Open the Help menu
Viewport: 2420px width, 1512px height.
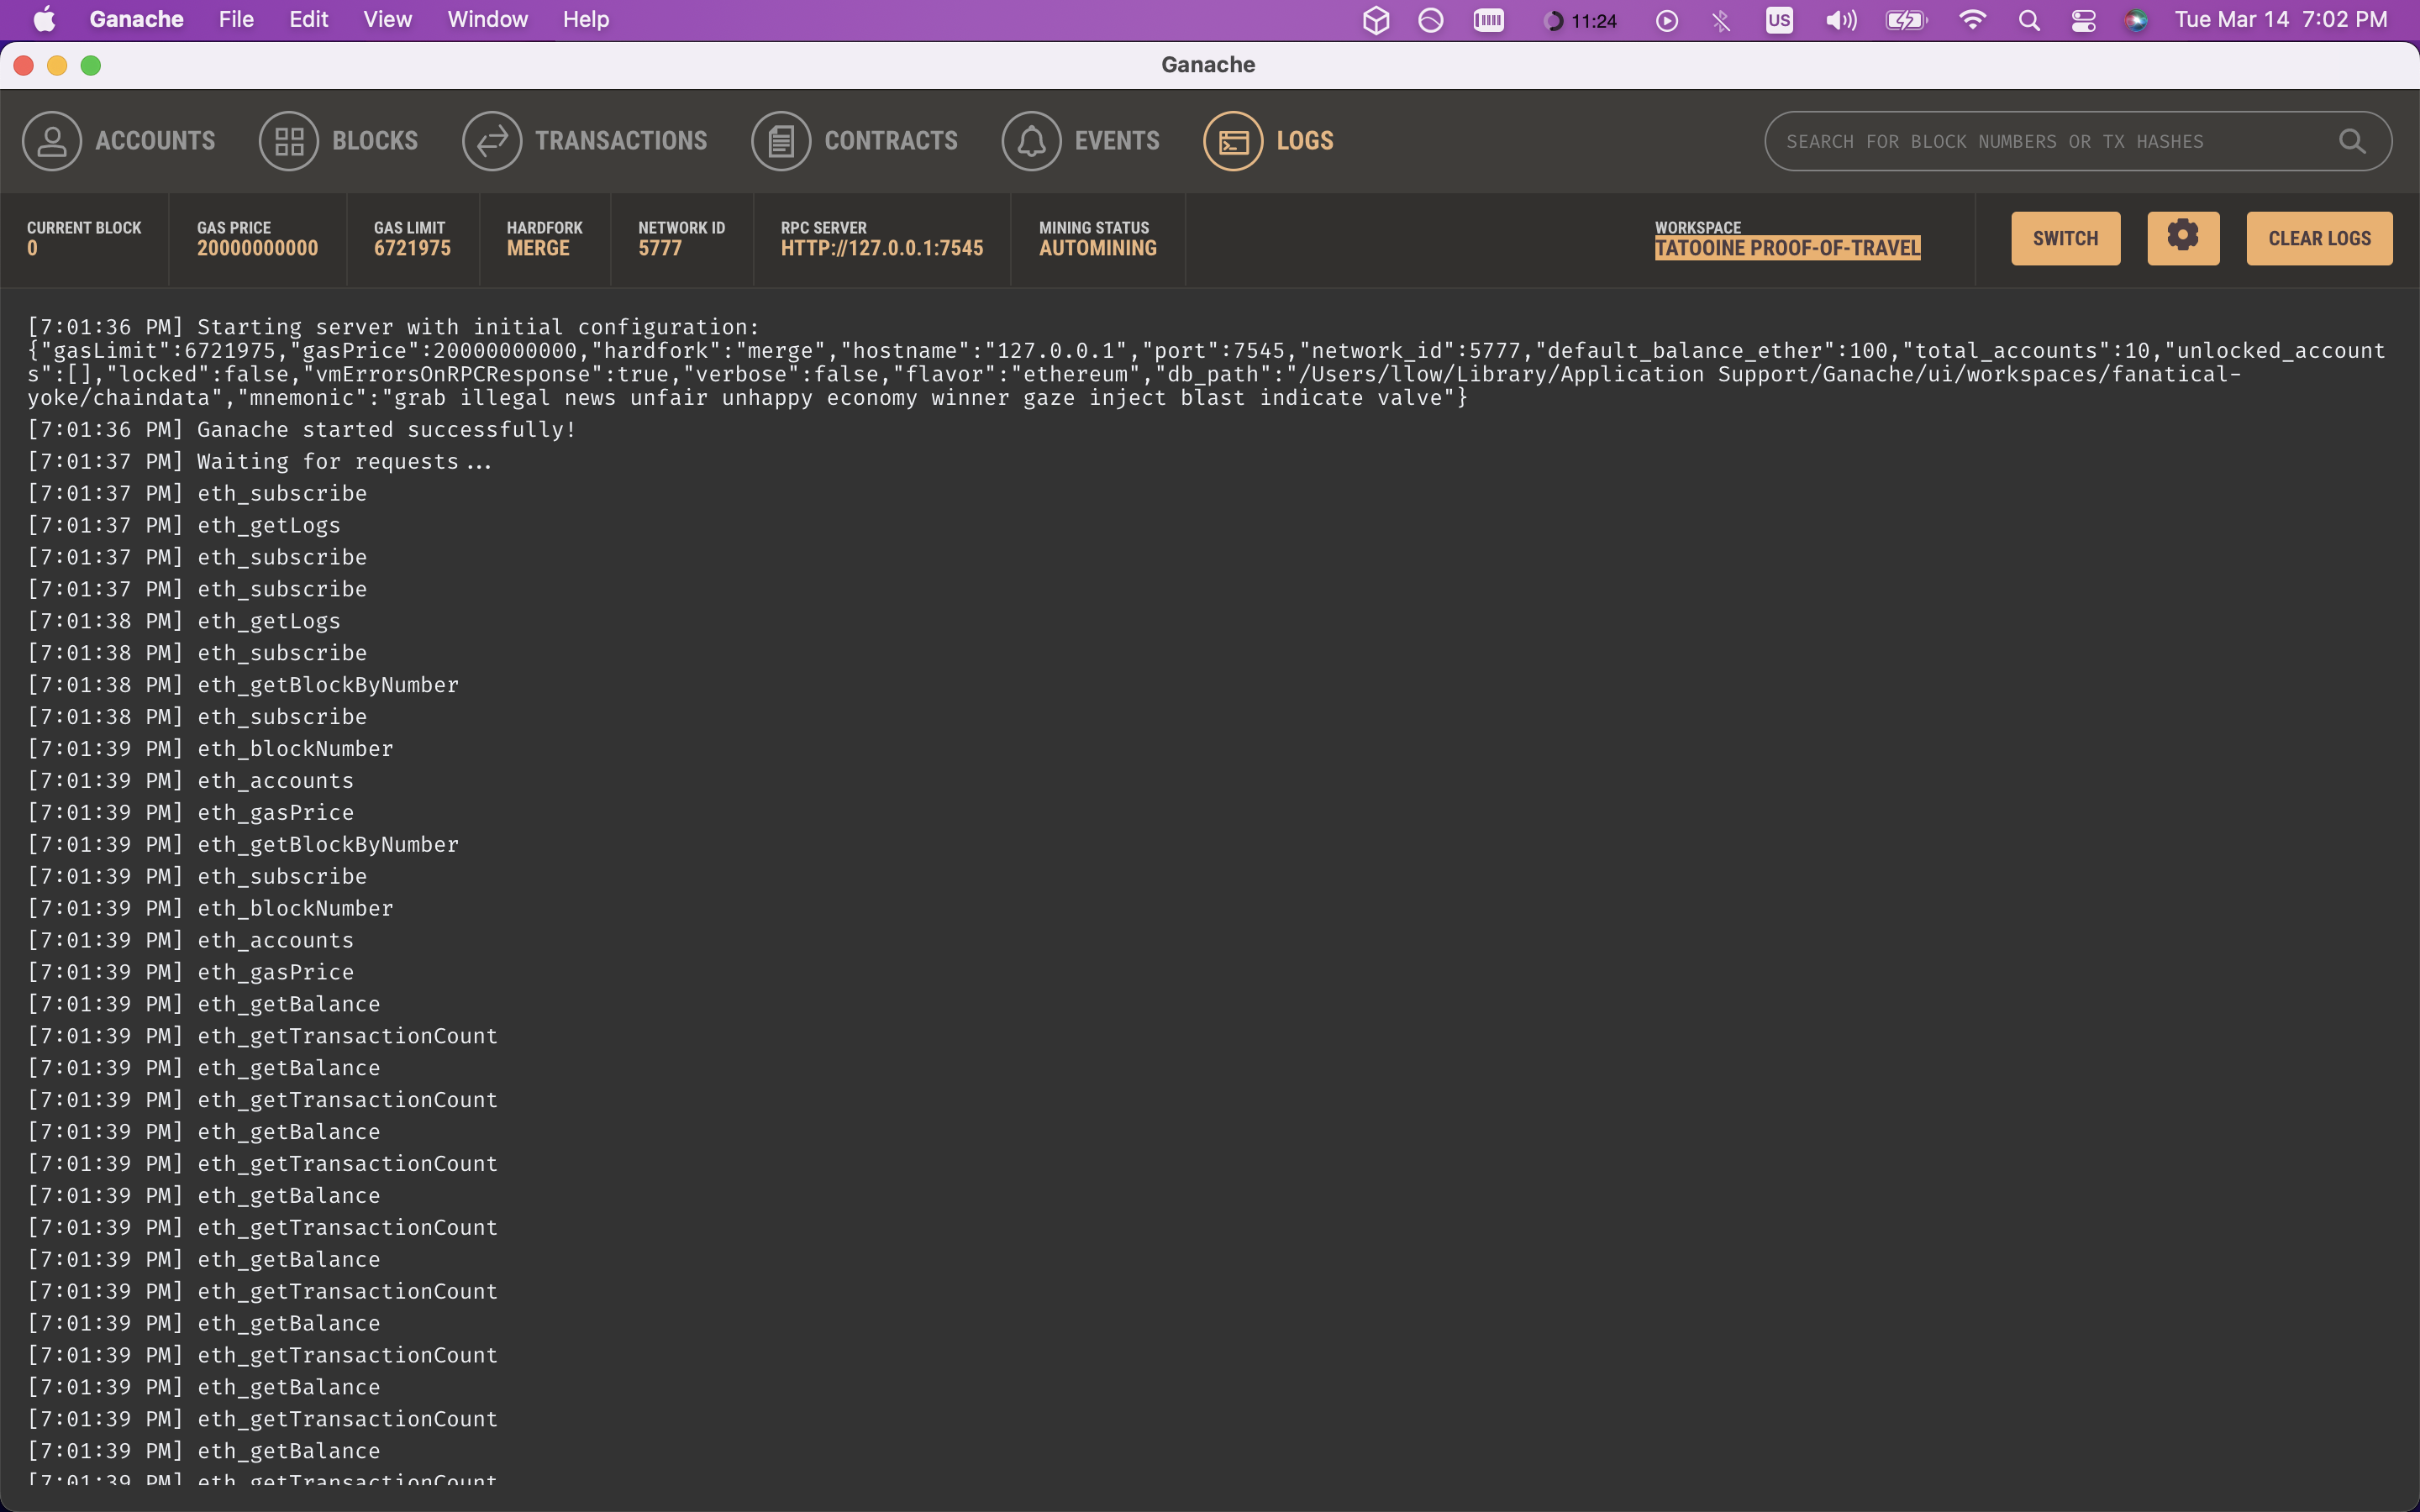pos(585,20)
